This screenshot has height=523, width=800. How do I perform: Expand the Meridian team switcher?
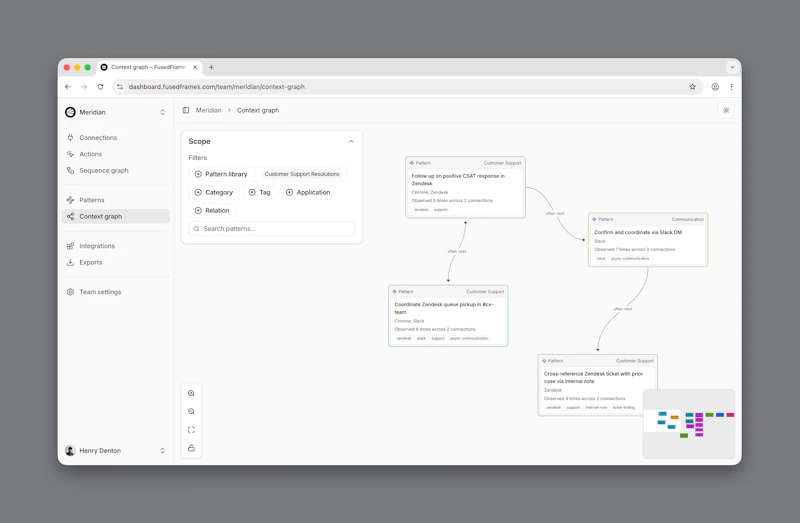[x=162, y=112]
